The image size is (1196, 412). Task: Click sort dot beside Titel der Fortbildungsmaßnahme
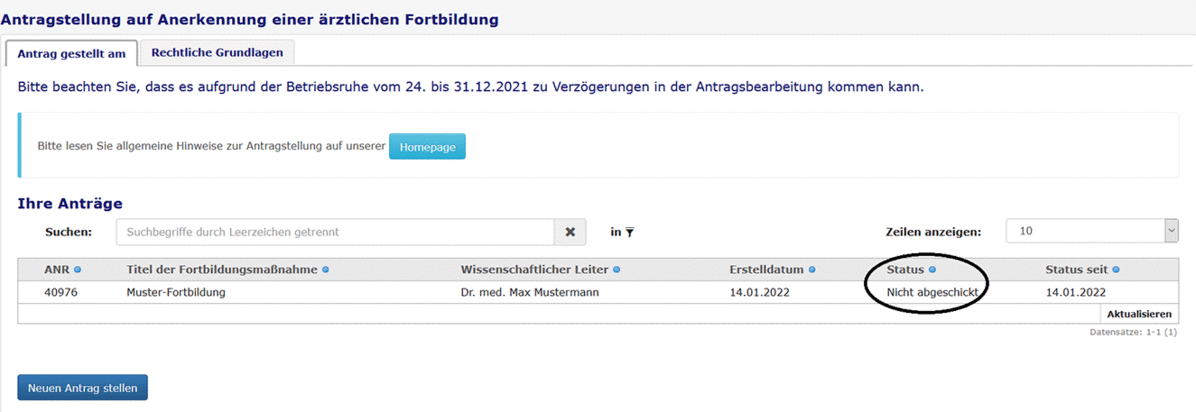pos(326,270)
